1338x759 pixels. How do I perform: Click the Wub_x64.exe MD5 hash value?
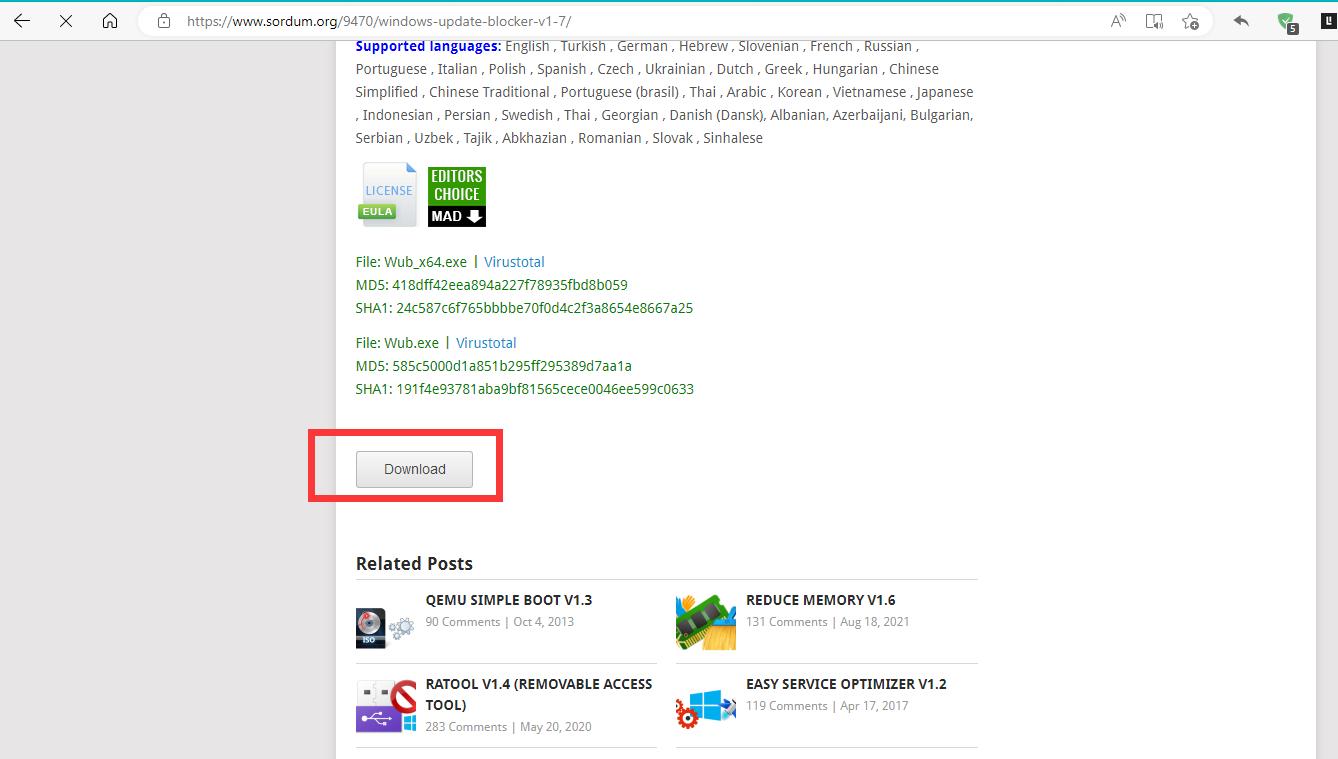(x=510, y=285)
